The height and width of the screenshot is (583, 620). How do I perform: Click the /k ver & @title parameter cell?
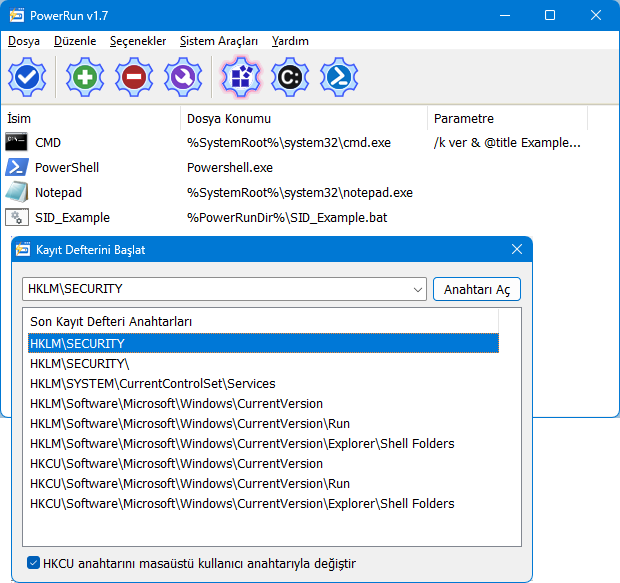(507, 142)
